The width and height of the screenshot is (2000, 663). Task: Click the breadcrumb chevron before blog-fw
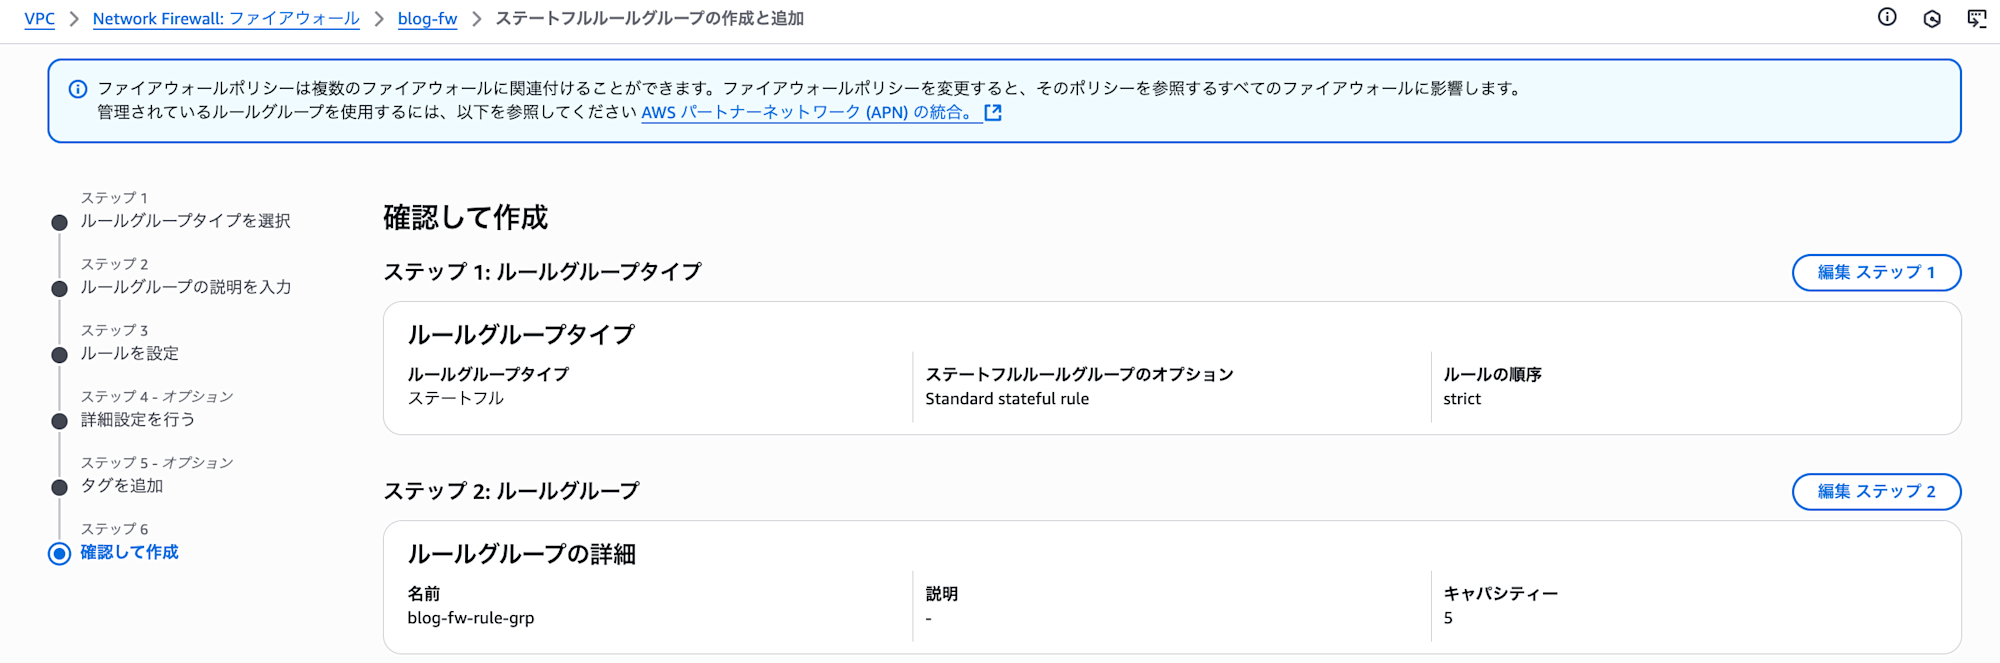pos(379,19)
